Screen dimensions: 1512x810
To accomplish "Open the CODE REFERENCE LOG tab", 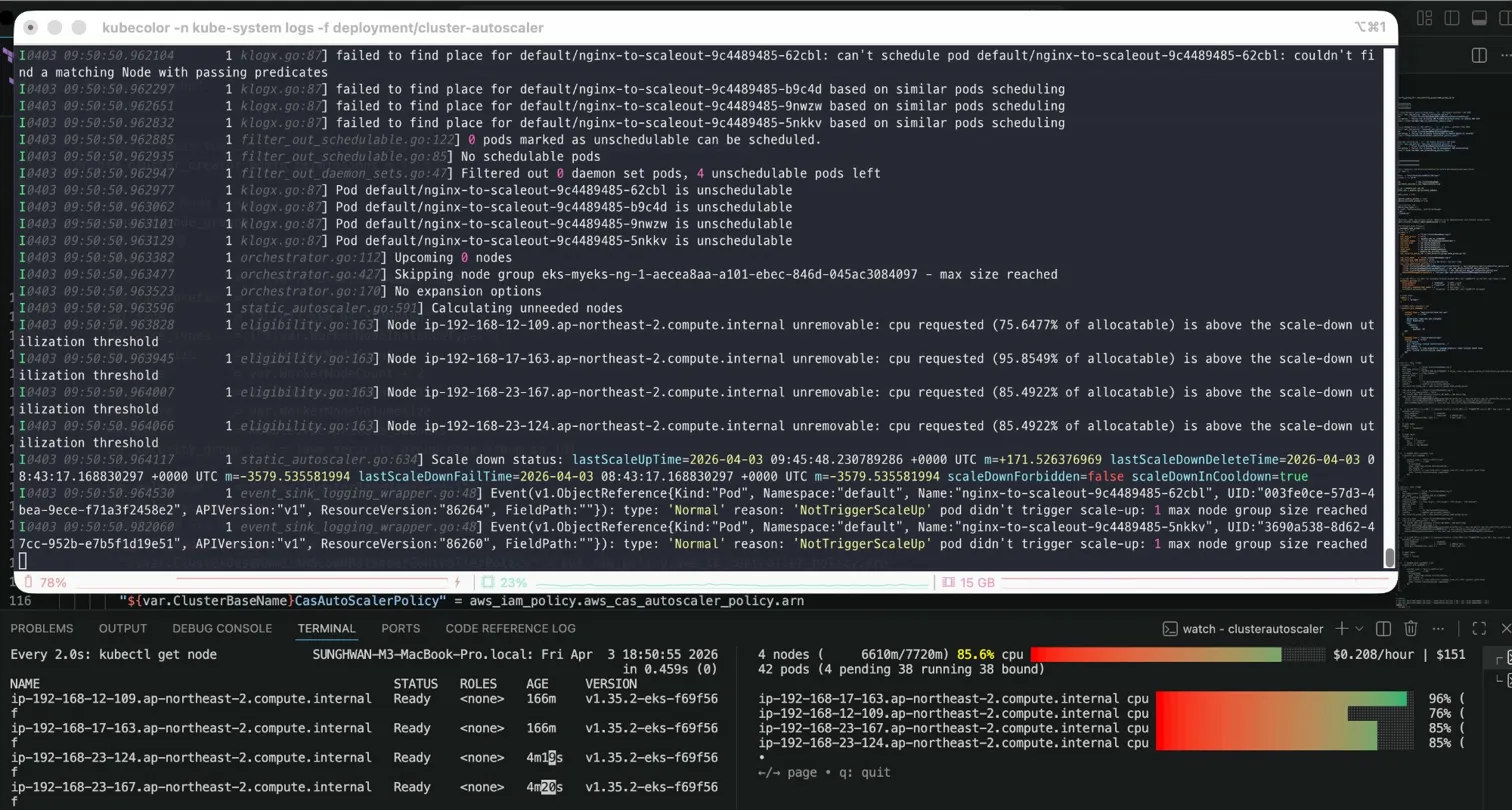I will (x=510, y=629).
